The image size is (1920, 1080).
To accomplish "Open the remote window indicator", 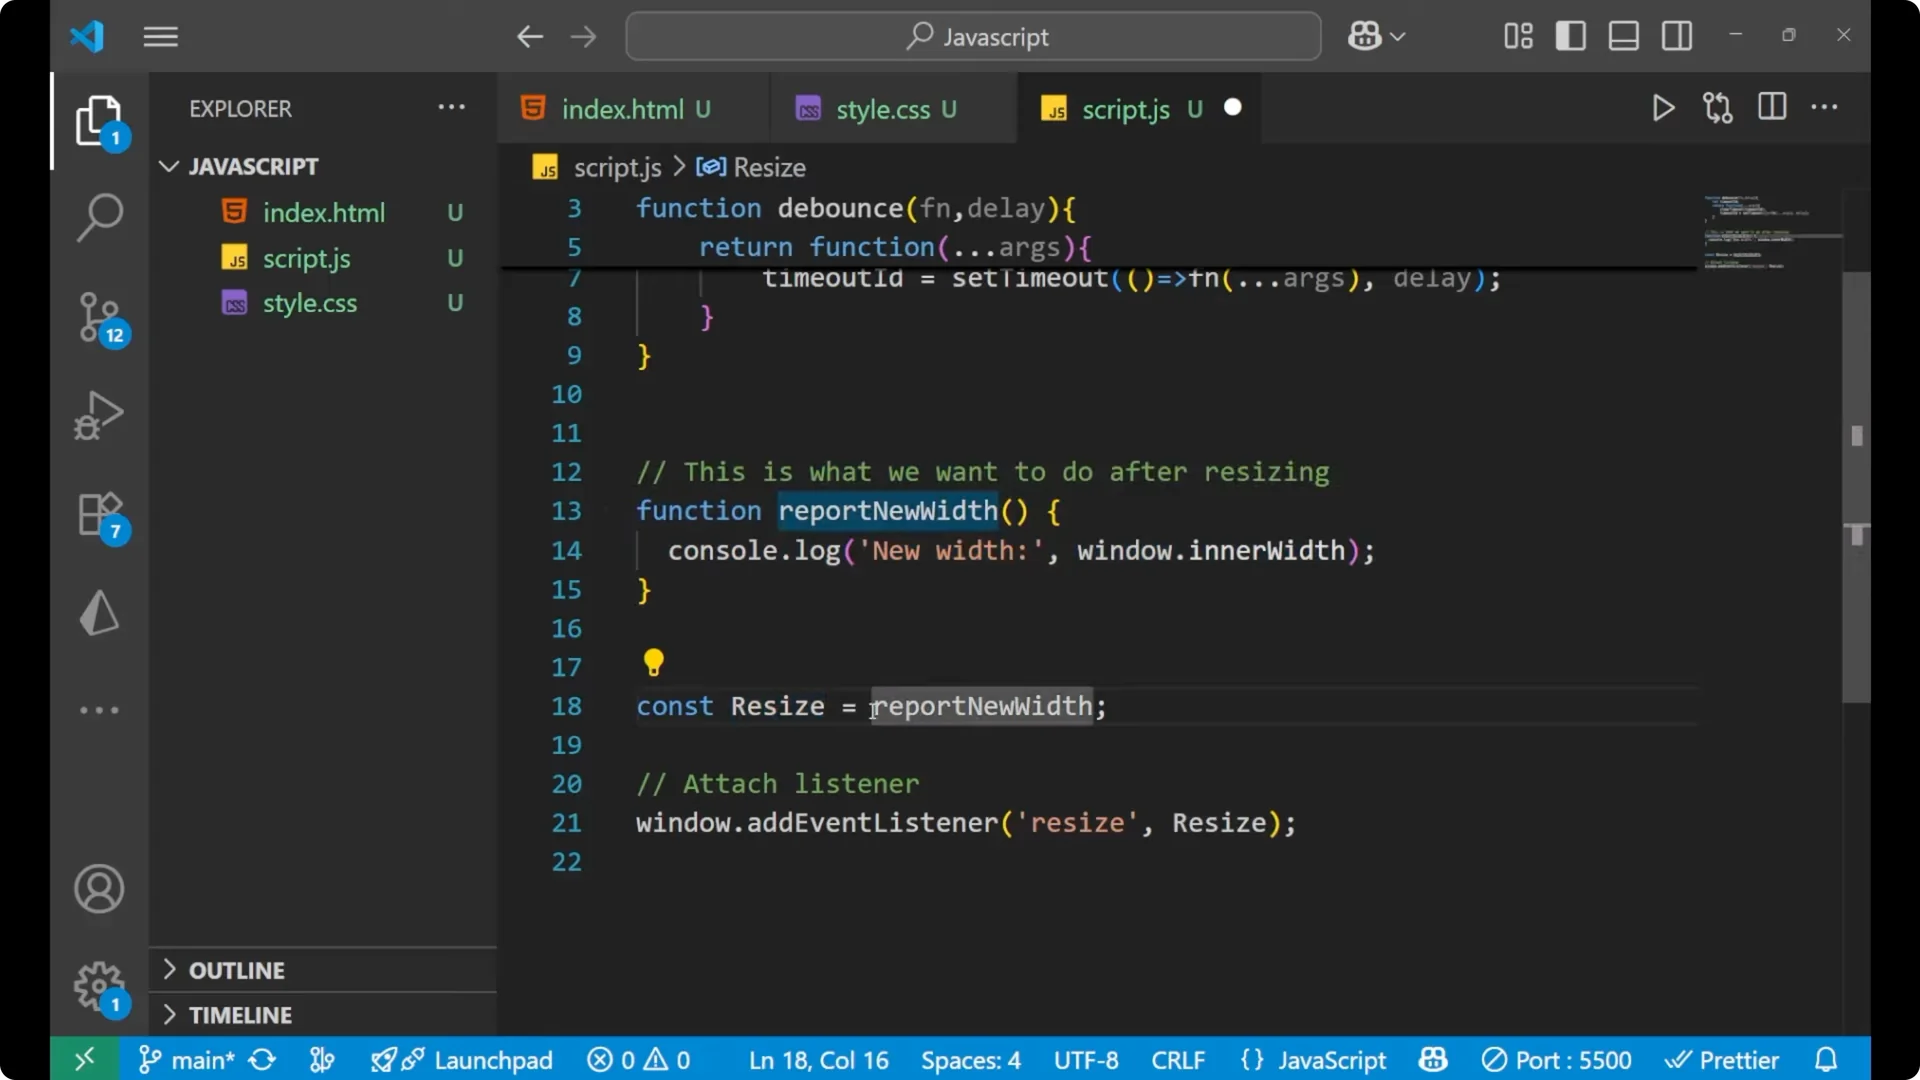I will [83, 1059].
